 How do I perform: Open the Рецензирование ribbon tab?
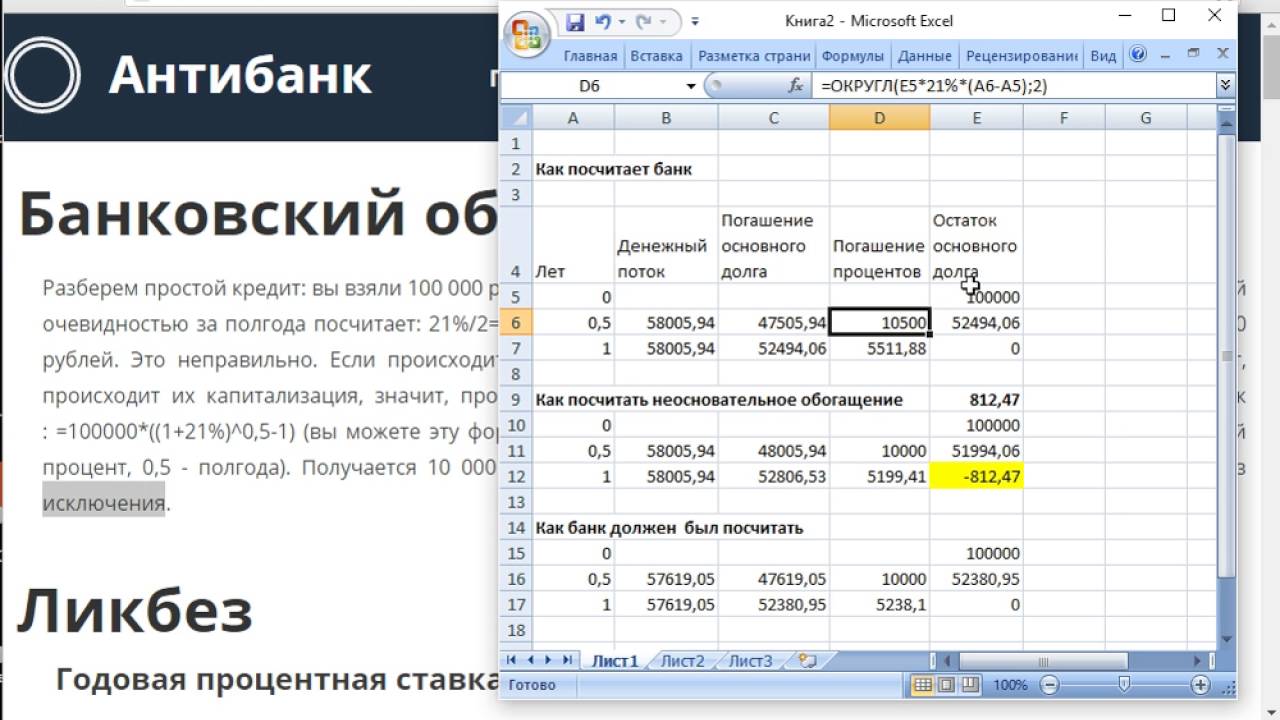coord(1021,56)
